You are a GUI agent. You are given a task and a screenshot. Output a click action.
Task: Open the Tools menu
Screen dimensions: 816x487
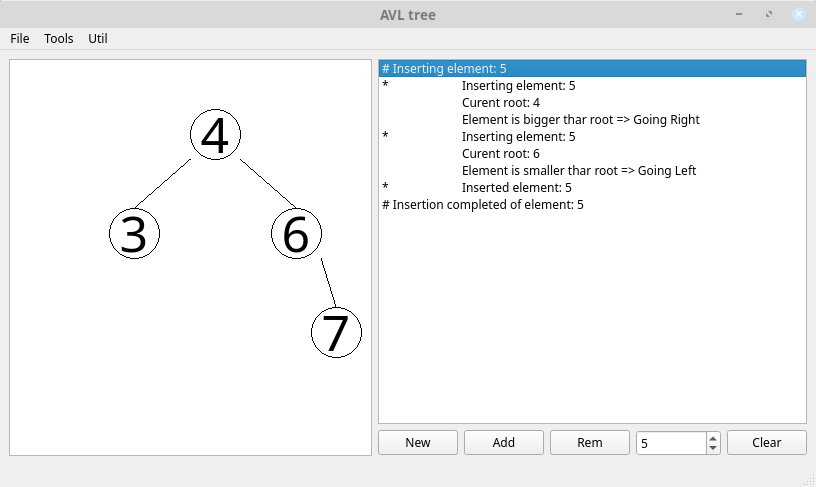point(59,39)
